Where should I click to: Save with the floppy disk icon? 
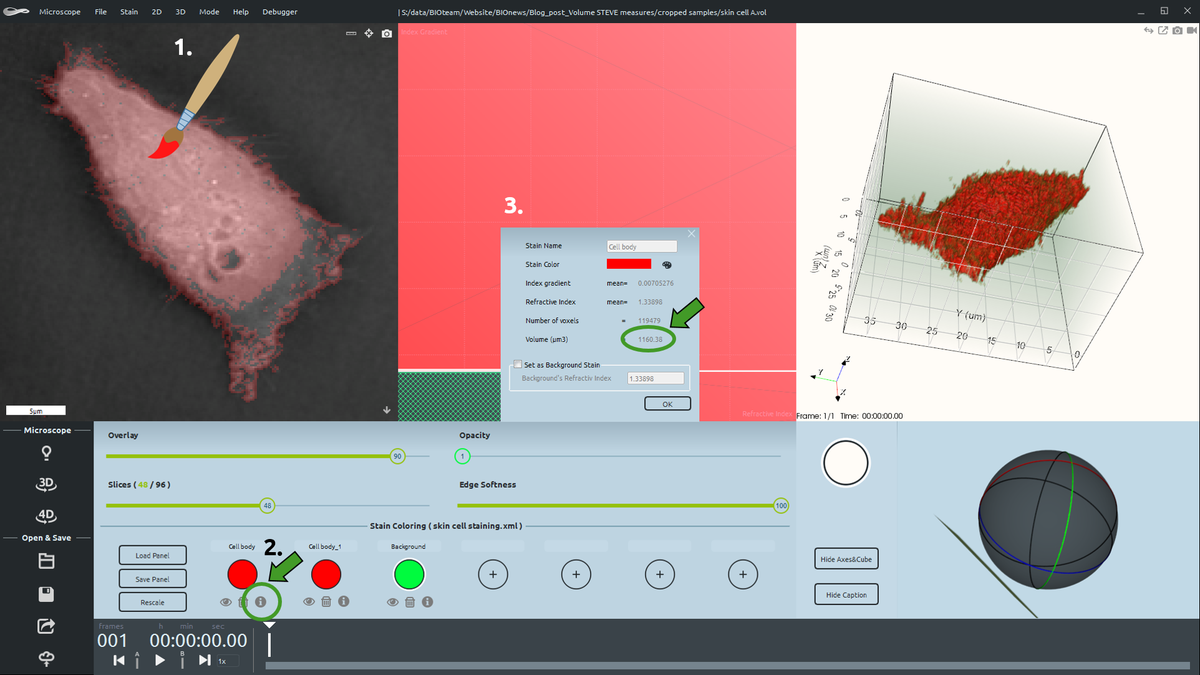(46, 594)
